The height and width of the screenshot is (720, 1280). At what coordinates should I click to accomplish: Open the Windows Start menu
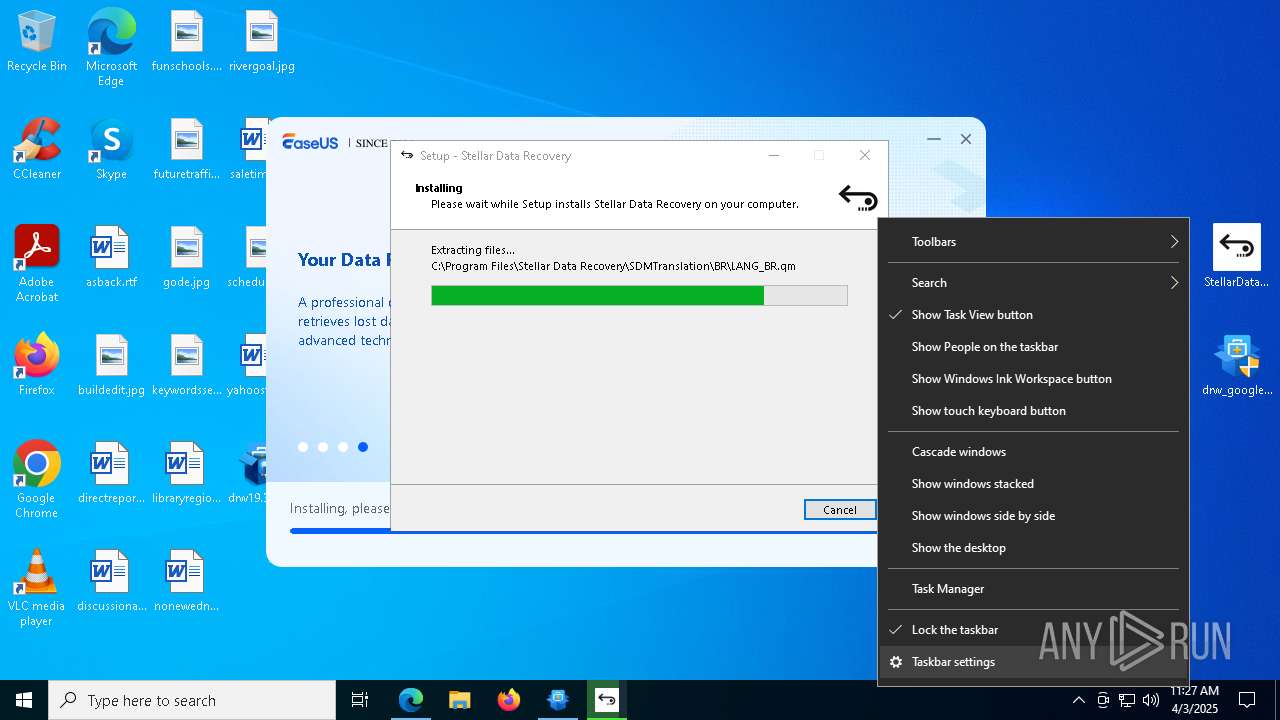(x=24, y=700)
